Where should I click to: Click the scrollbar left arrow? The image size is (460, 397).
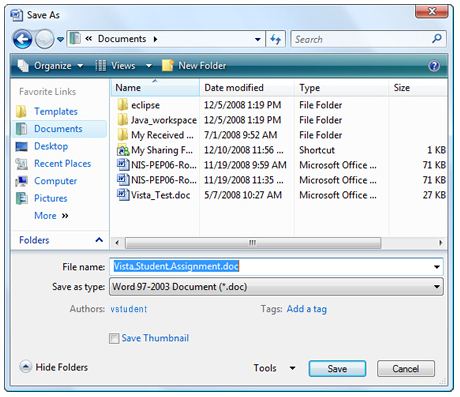[117, 243]
